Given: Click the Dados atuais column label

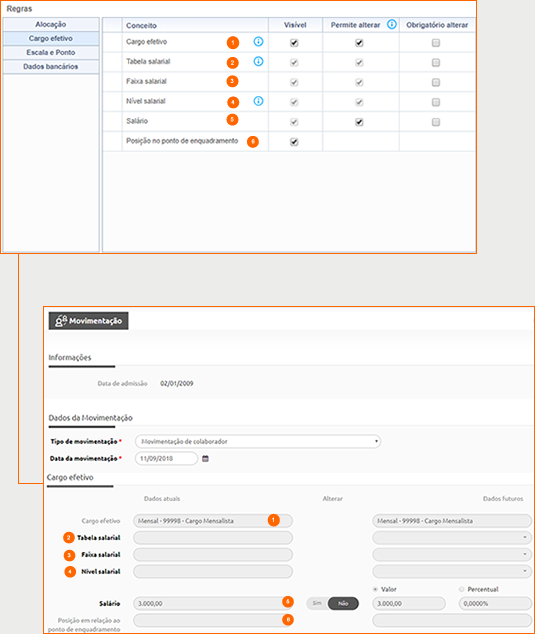Looking at the screenshot, I should coord(162,499).
